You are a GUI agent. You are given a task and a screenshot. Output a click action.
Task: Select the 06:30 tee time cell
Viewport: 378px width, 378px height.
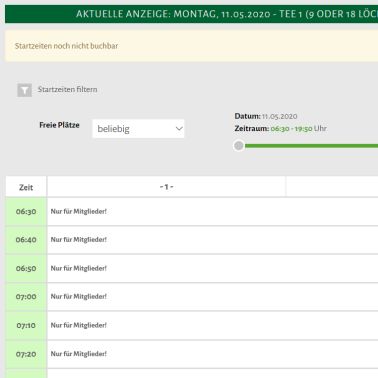tap(26, 212)
